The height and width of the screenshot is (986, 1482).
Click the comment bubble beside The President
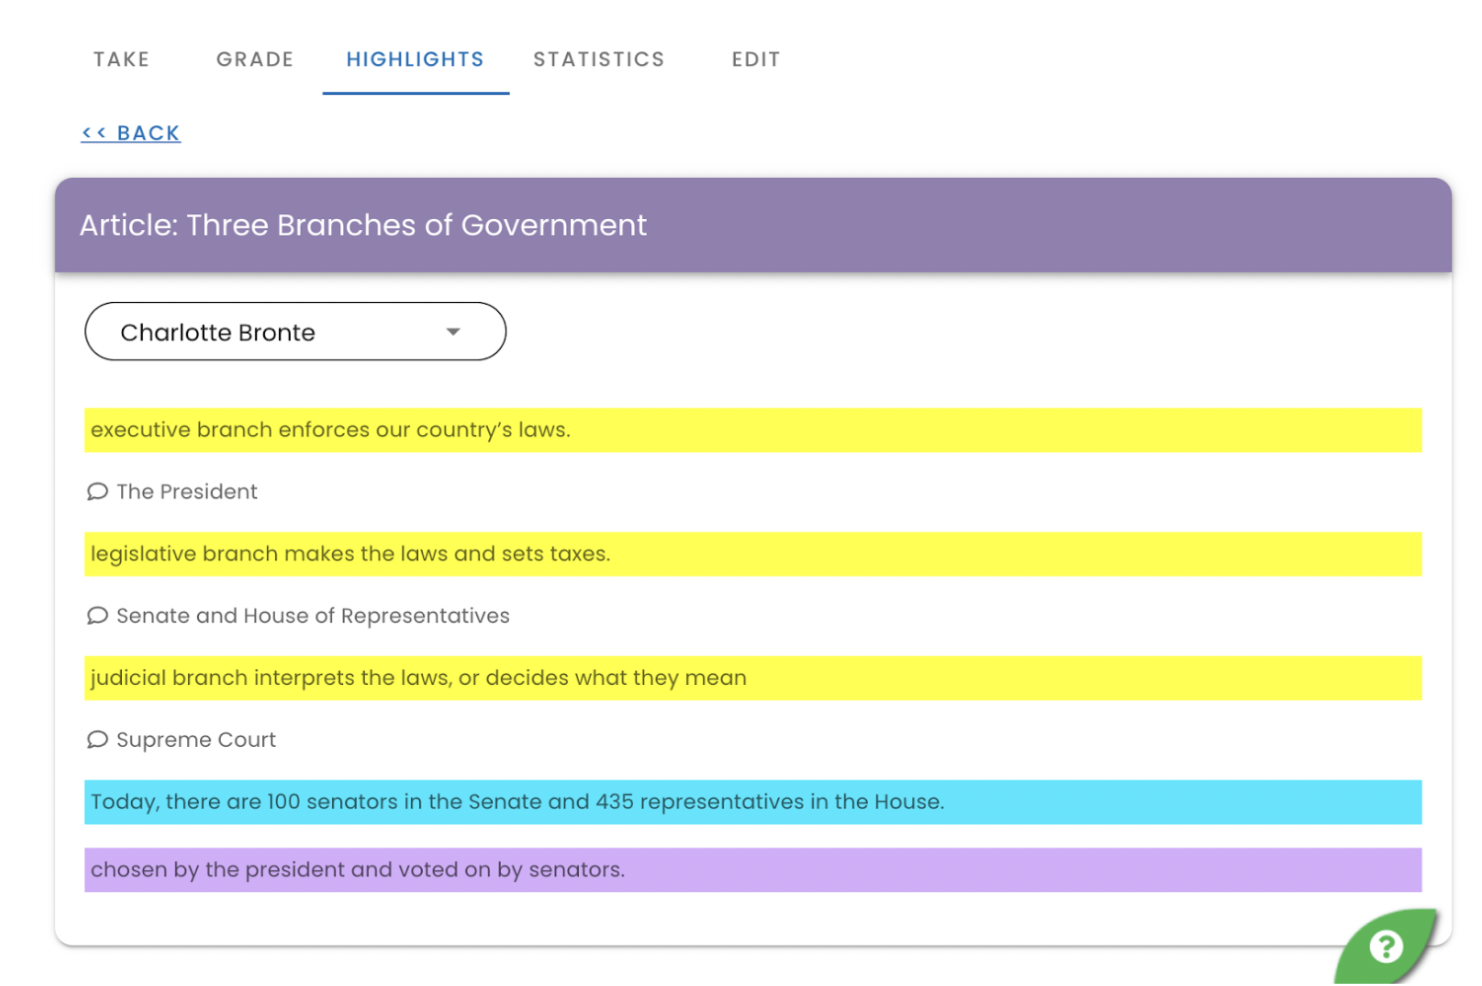click(97, 491)
